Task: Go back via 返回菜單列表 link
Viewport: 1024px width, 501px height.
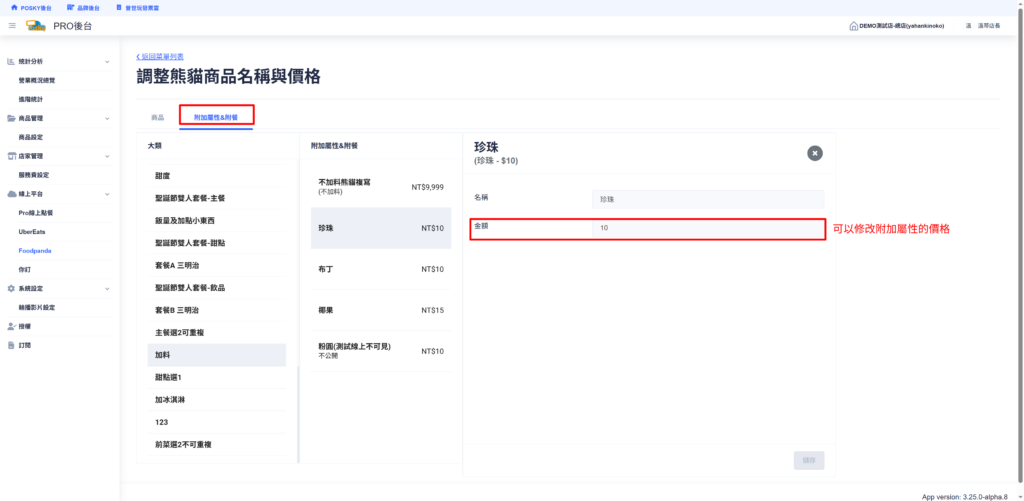Action: (x=160, y=57)
